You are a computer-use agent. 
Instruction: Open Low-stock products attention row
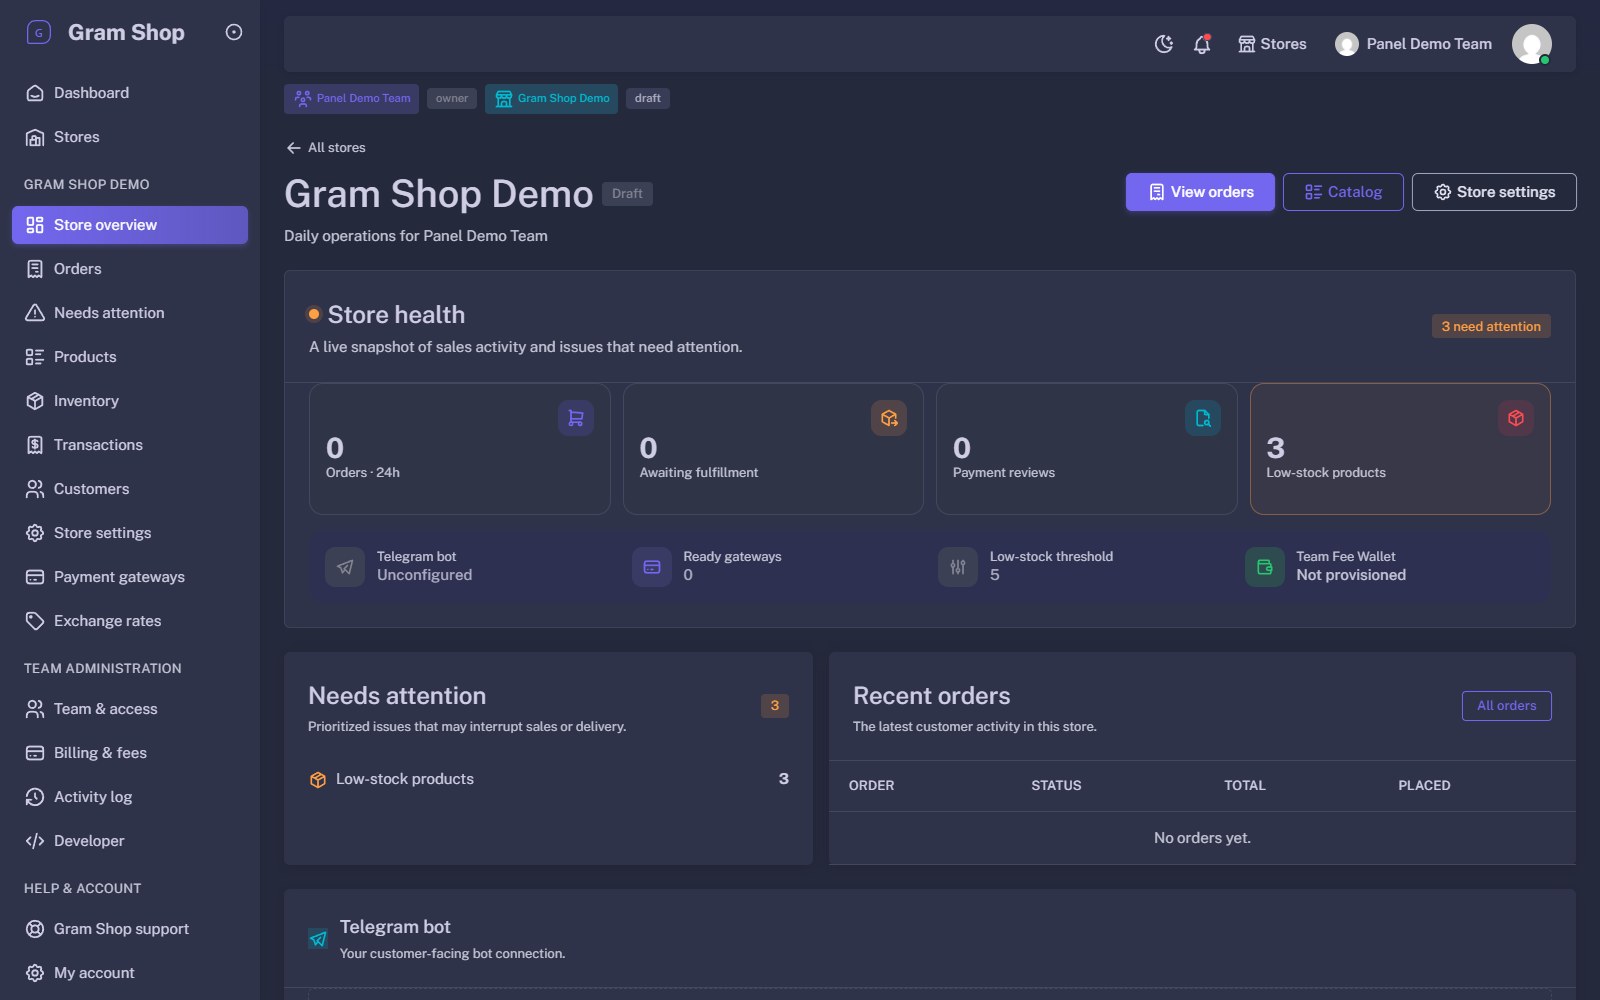pos(548,779)
